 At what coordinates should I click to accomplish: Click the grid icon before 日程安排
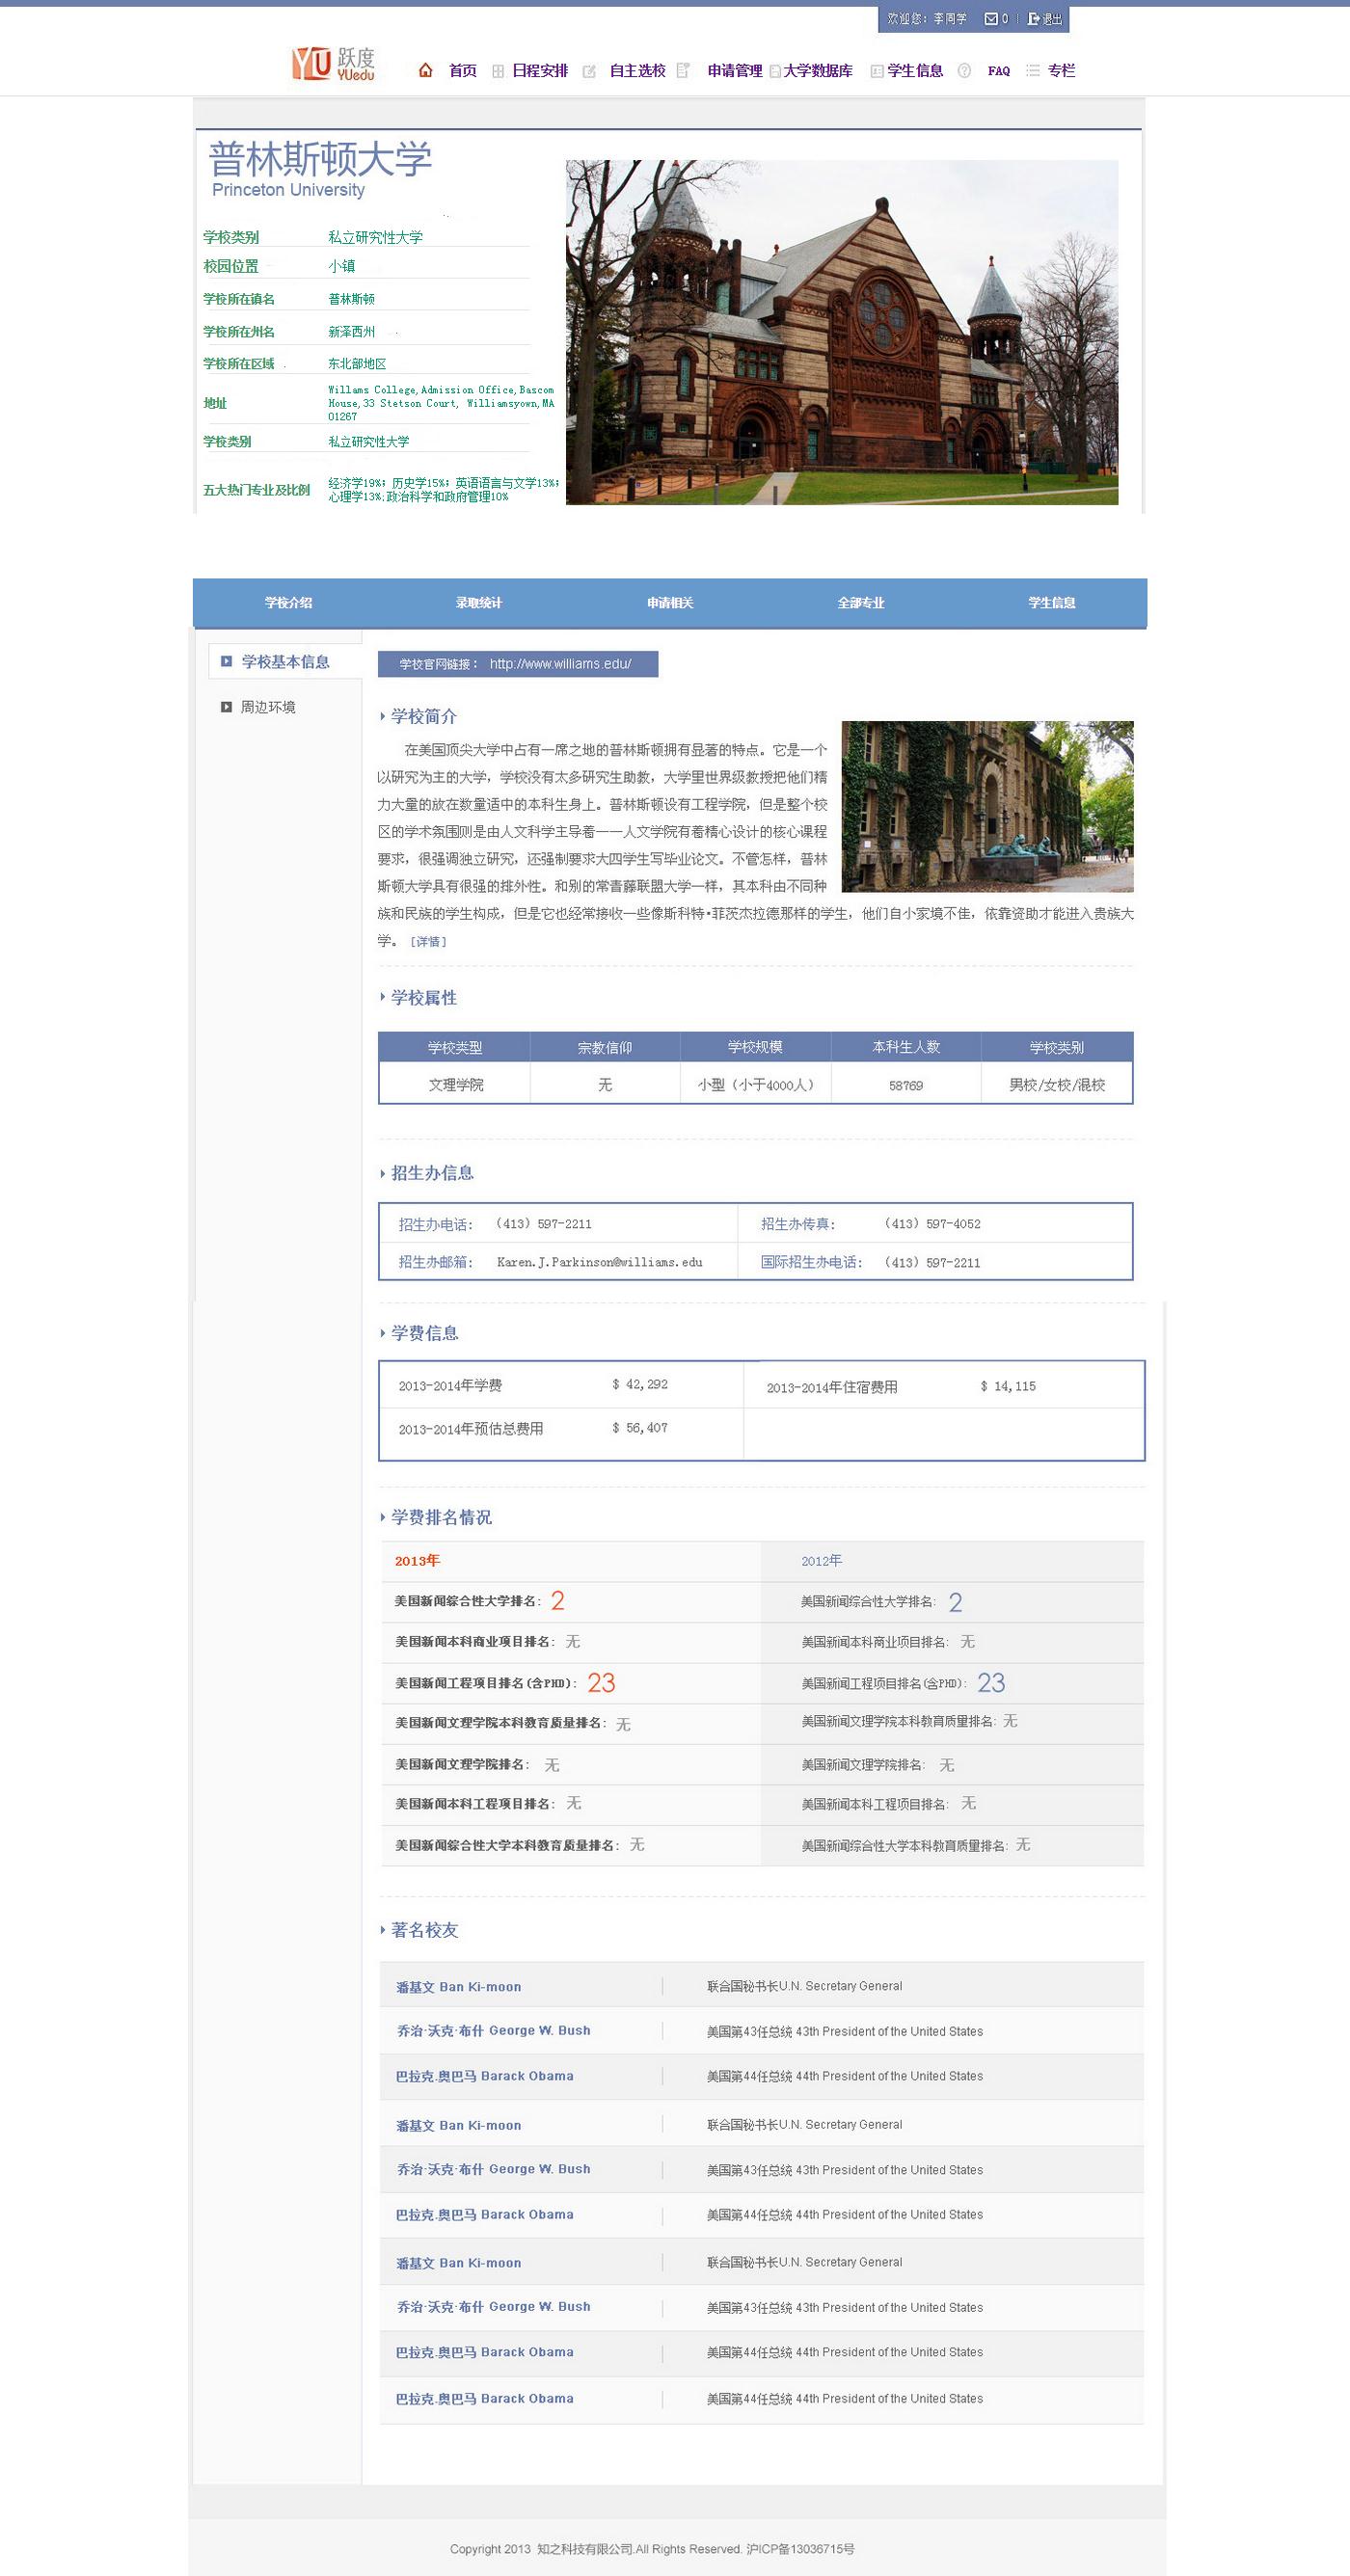pyautogui.click(x=498, y=71)
